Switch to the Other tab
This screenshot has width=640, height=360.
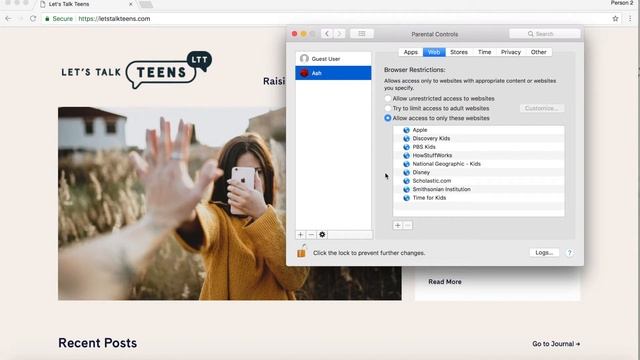[538, 52]
